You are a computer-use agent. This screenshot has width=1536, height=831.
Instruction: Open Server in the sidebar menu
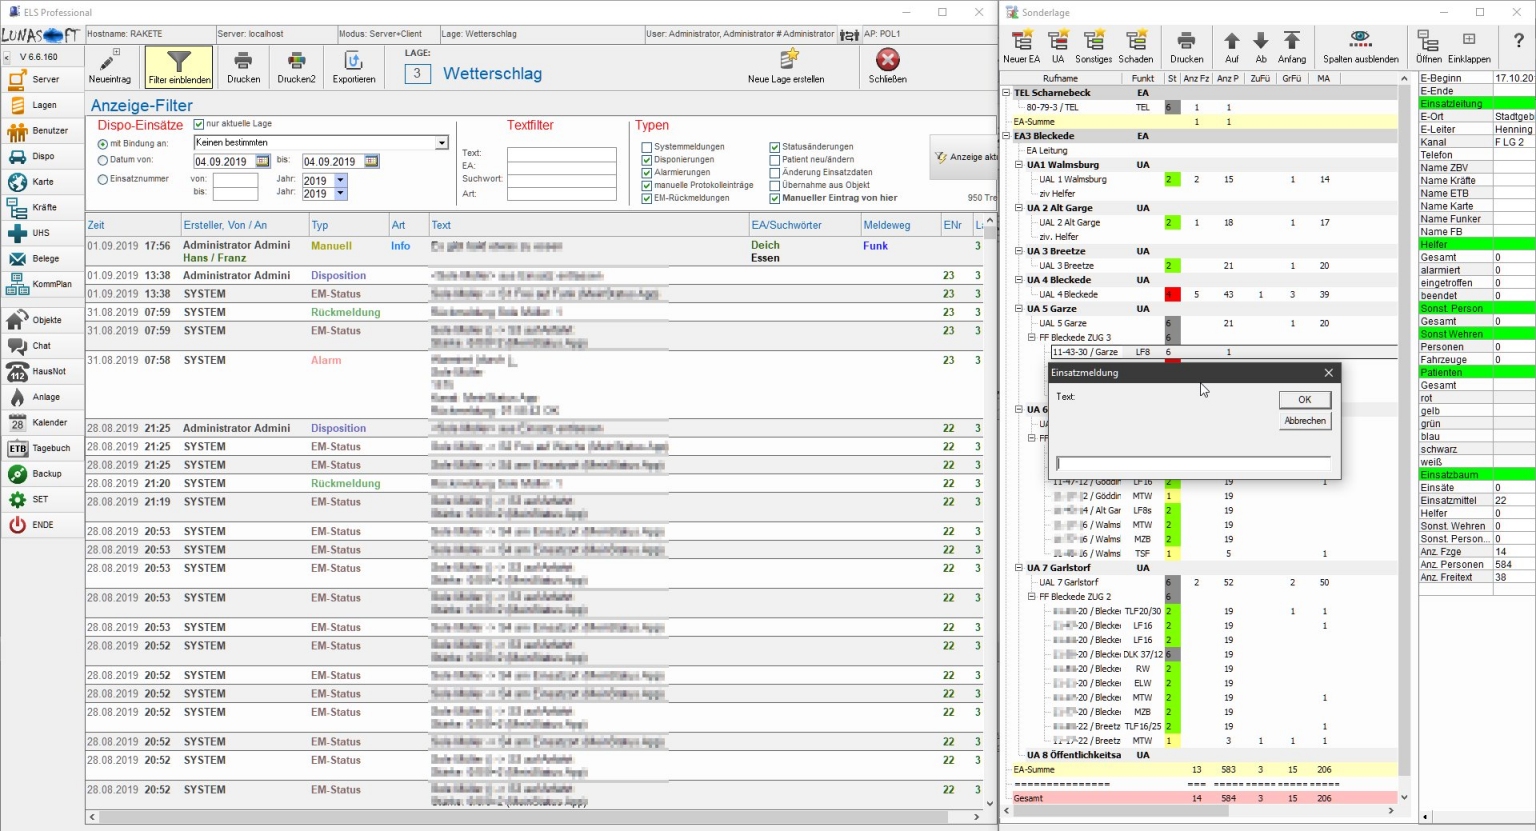pos(42,79)
